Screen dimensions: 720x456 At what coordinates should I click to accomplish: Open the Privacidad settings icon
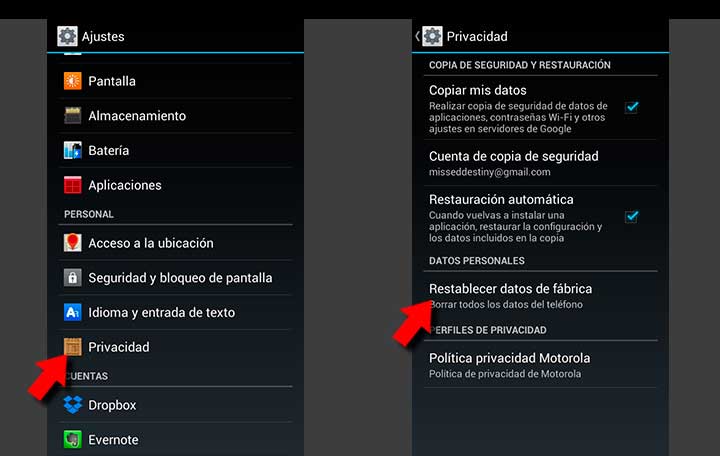coord(73,347)
